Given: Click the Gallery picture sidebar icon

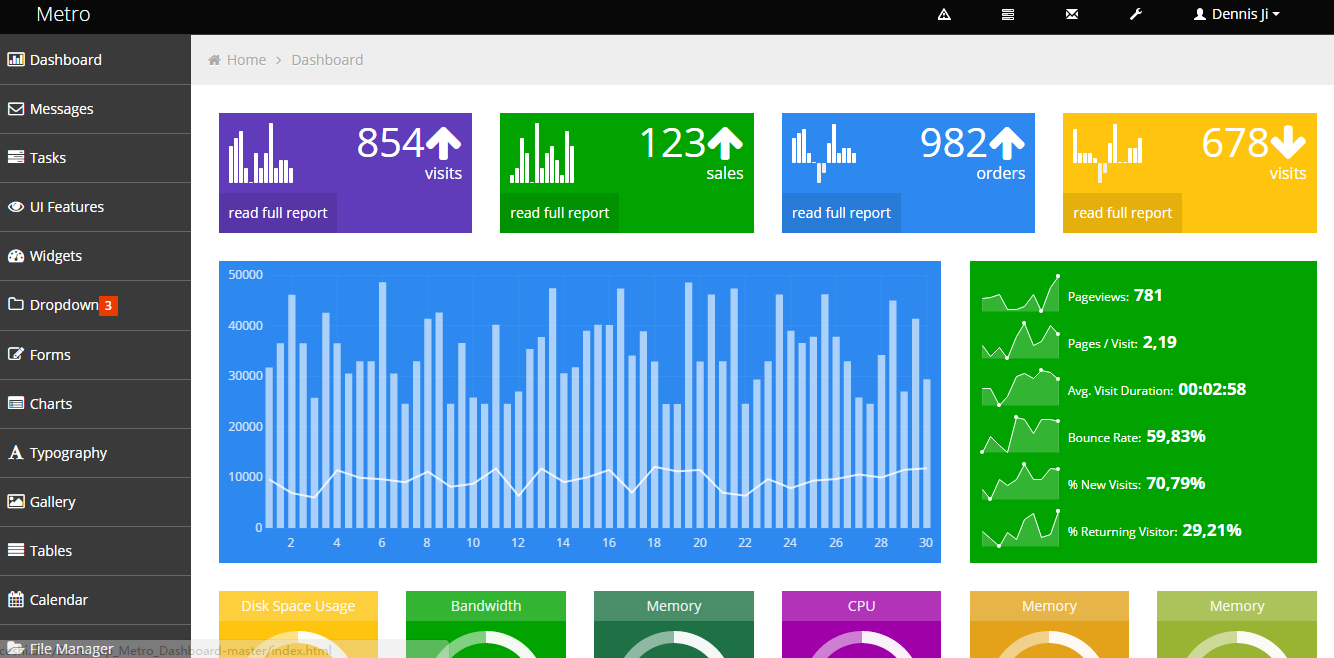Looking at the screenshot, I should (x=16, y=501).
